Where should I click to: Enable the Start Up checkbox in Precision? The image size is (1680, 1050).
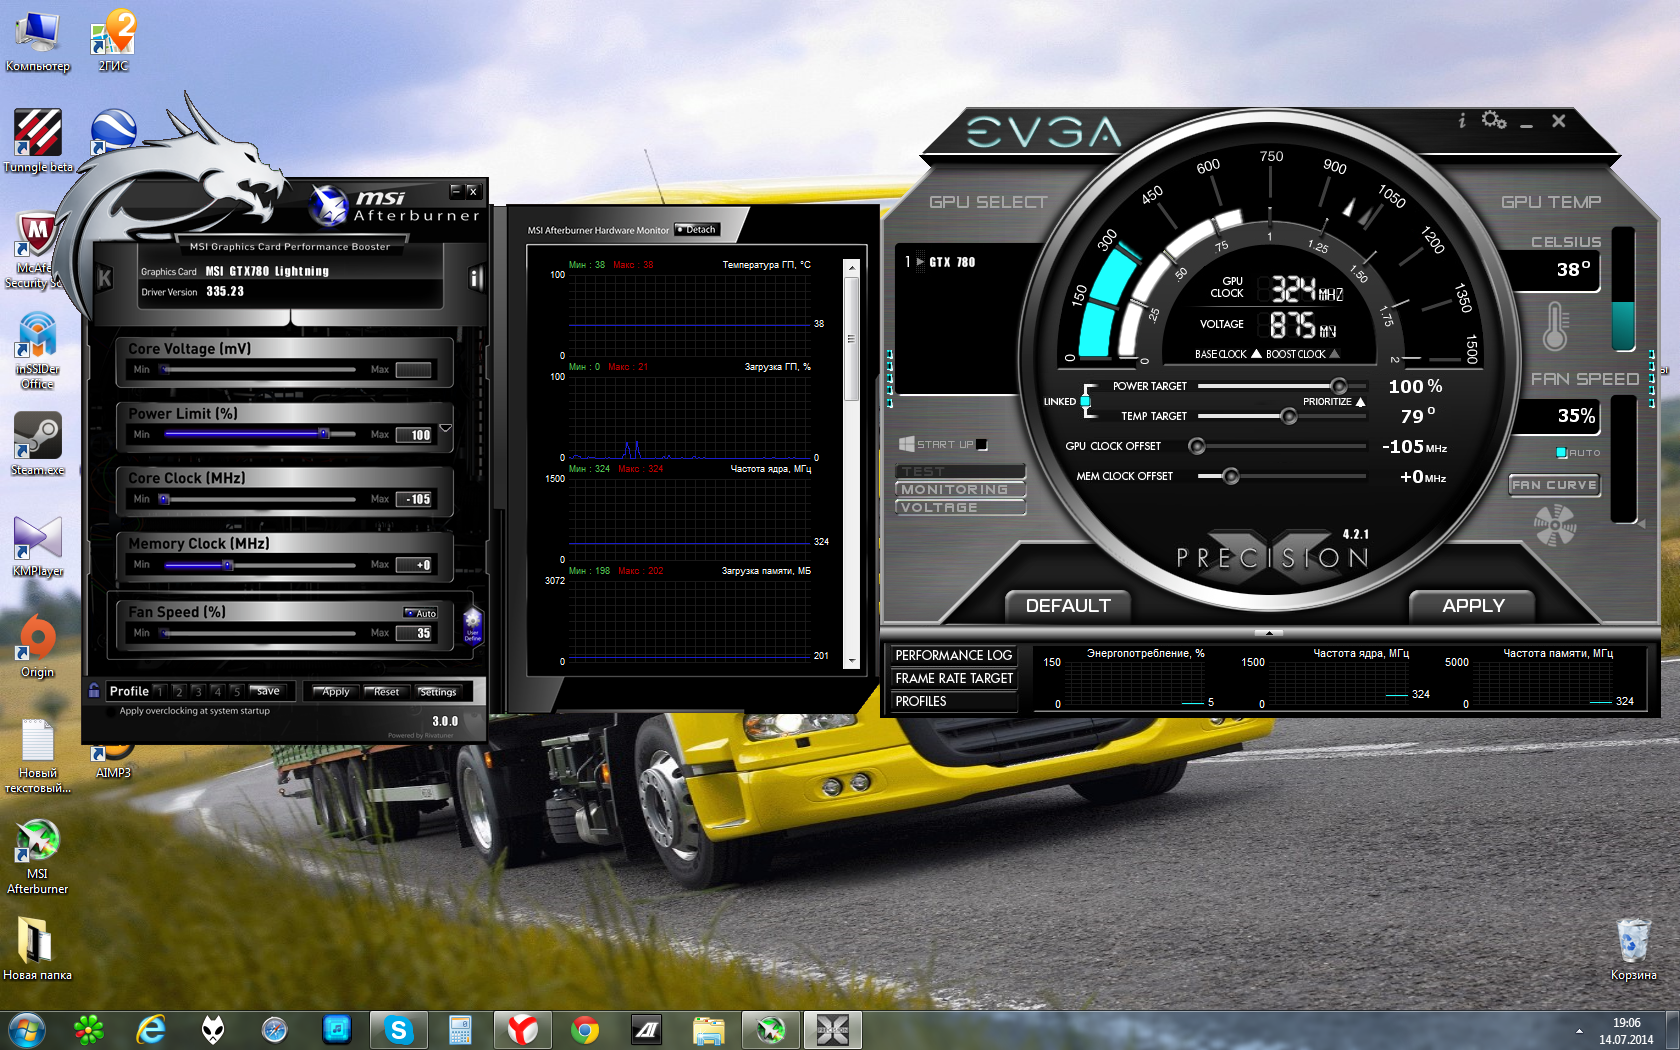pyautogui.click(x=982, y=445)
